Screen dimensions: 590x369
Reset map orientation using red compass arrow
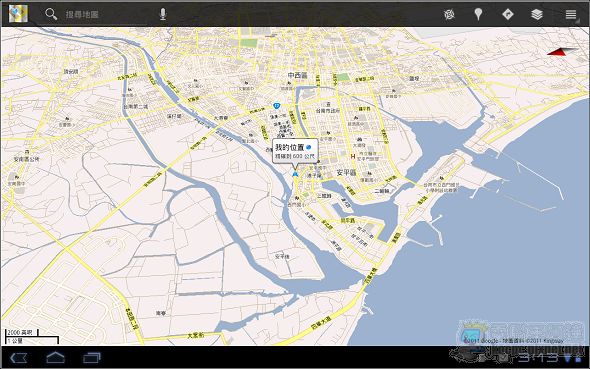click(x=561, y=52)
